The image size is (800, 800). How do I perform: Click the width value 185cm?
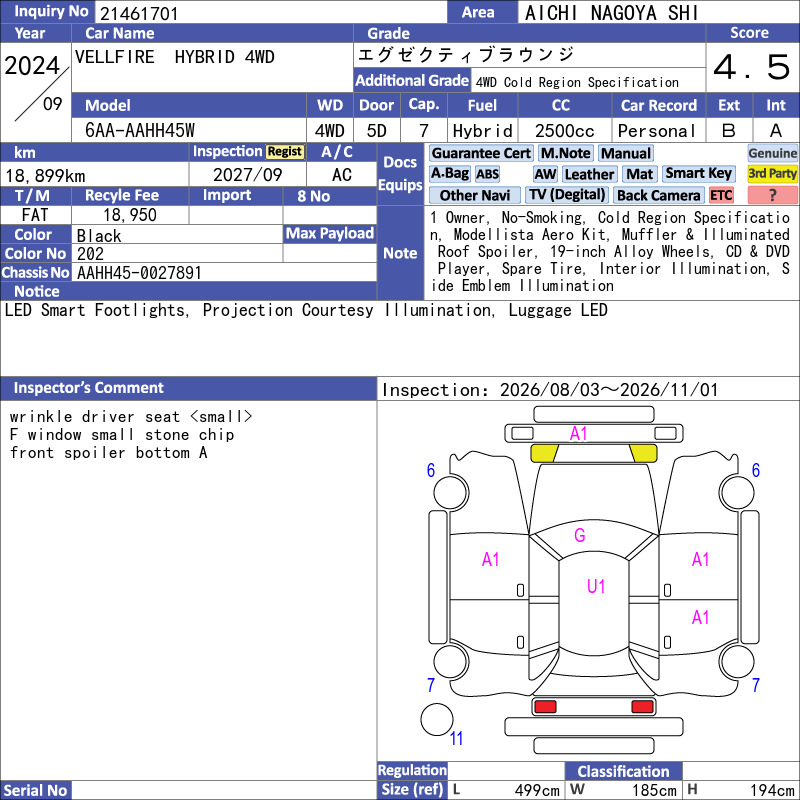point(654,790)
